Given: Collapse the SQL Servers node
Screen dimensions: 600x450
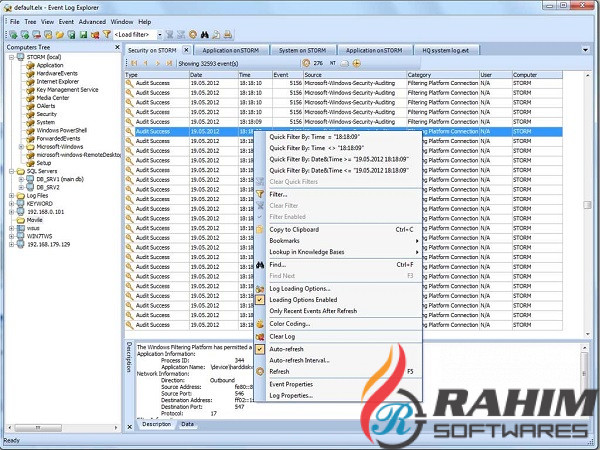Looking at the screenshot, I should coord(11,171).
